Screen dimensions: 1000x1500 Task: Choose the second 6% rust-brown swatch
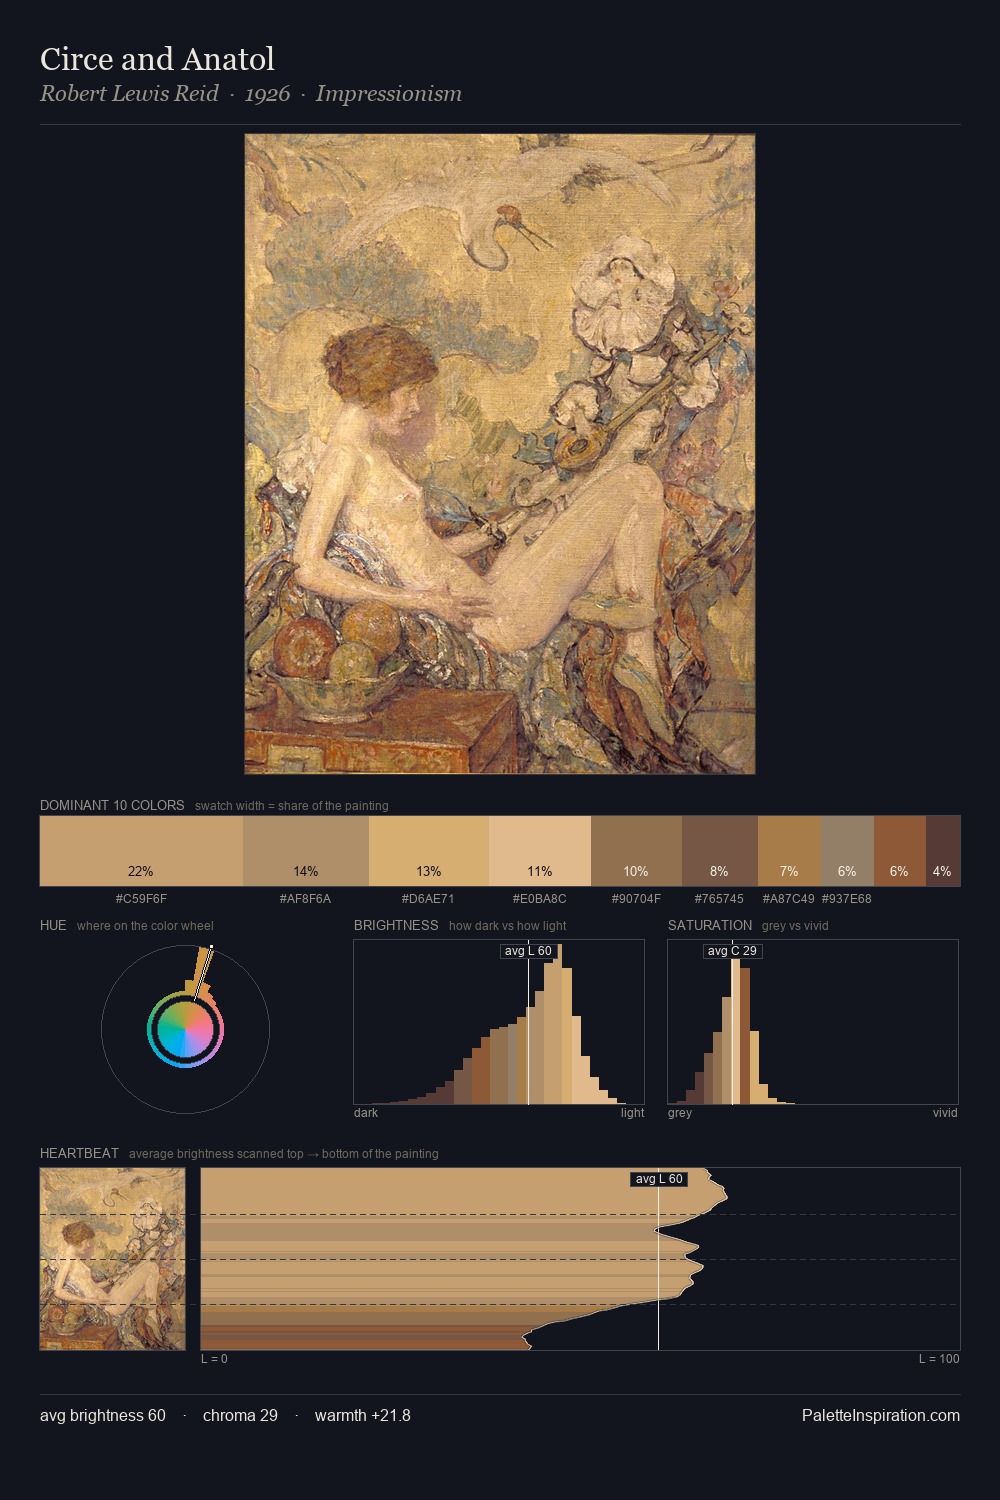pyautogui.click(x=900, y=851)
